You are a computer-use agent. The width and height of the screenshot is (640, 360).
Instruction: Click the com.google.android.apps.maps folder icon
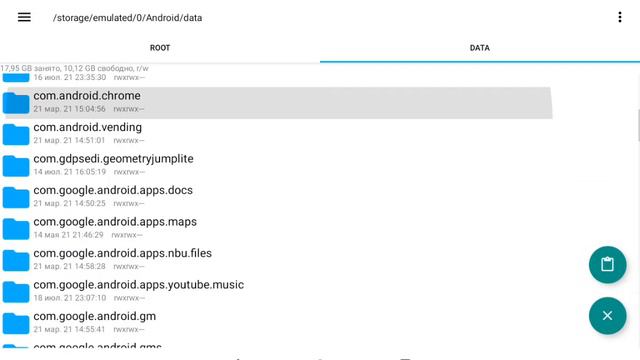click(x=16, y=229)
